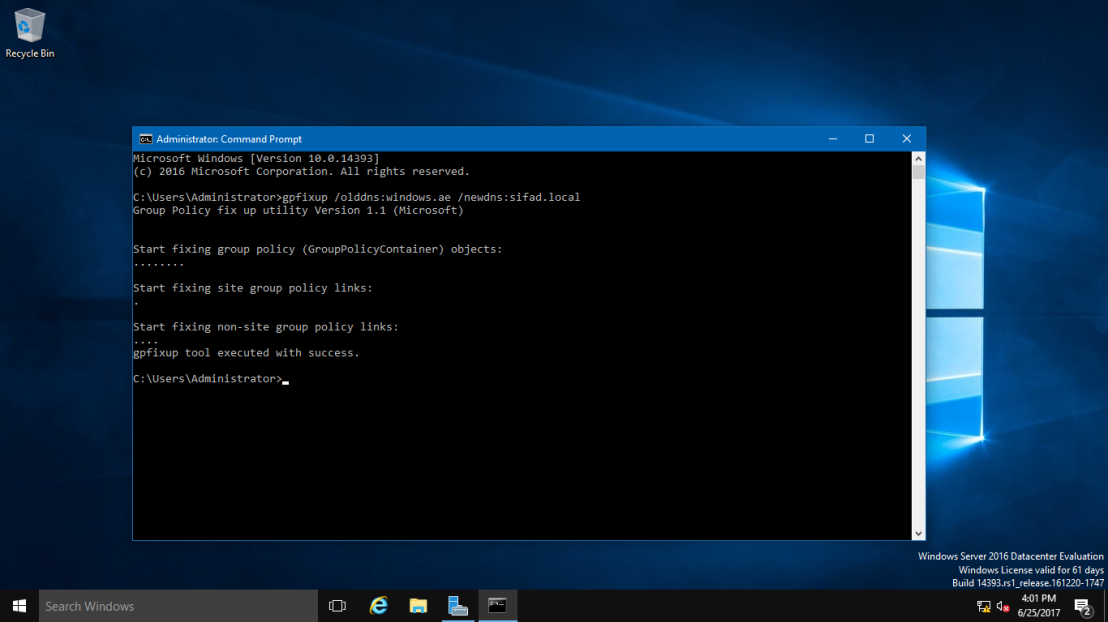This screenshot has height=622, width=1108.
Task: Launch Internet Explorer from the taskbar
Action: pyautogui.click(x=379, y=606)
